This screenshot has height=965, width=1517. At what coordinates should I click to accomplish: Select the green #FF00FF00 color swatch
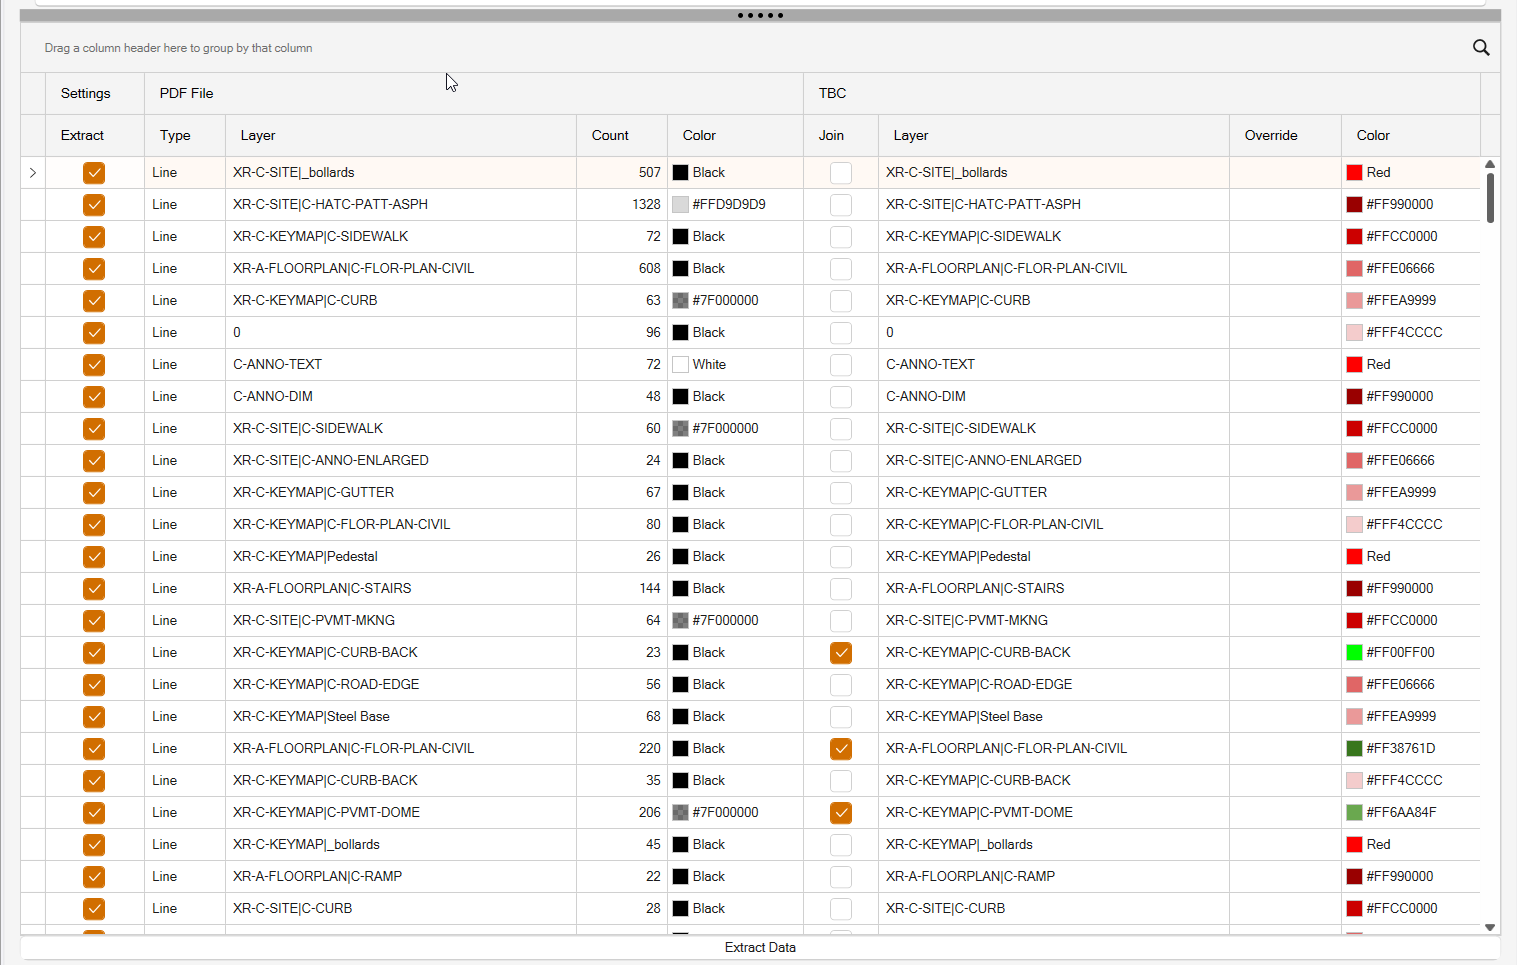tap(1354, 653)
